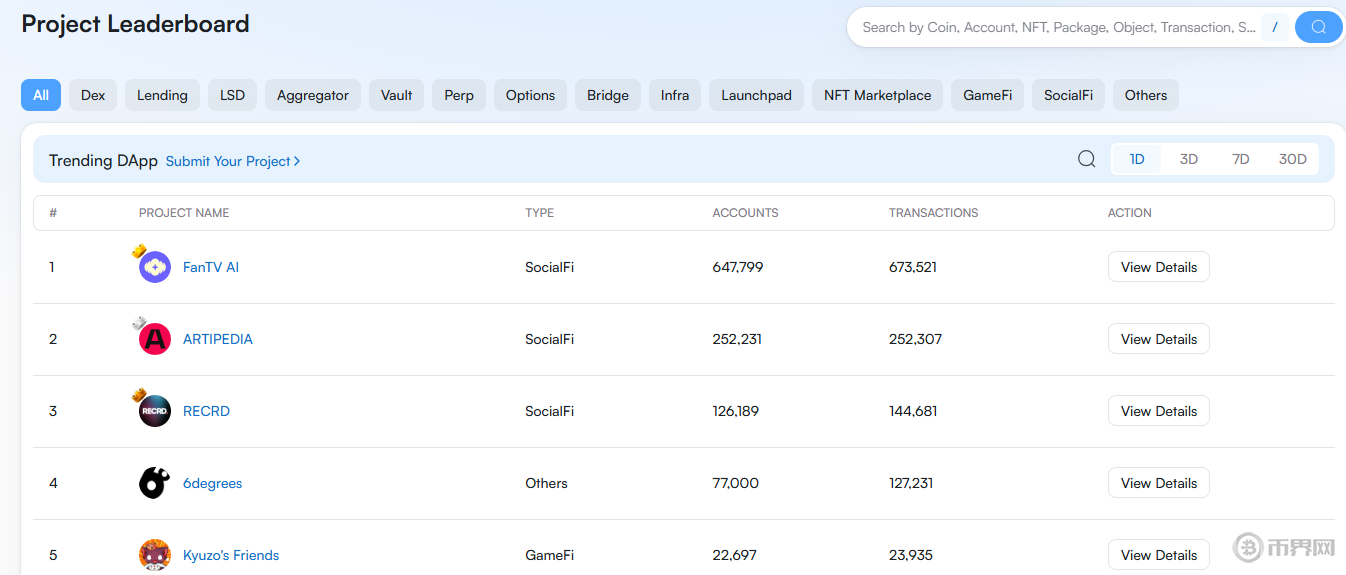Select the NFT Marketplace category tab
This screenshot has height=575, width=1346.
tap(877, 95)
